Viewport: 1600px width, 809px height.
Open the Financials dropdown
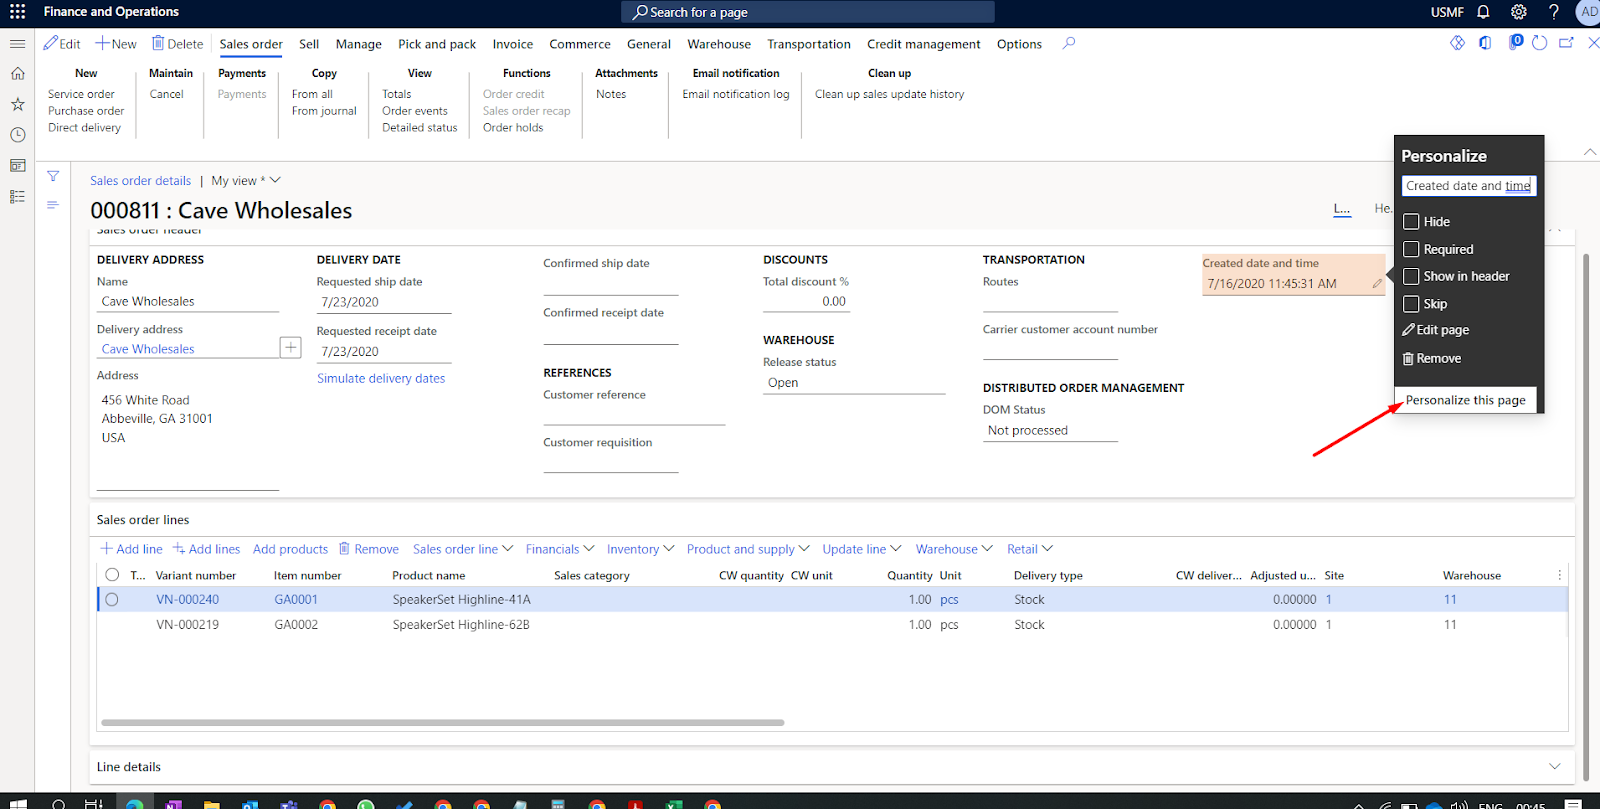point(560,549)
